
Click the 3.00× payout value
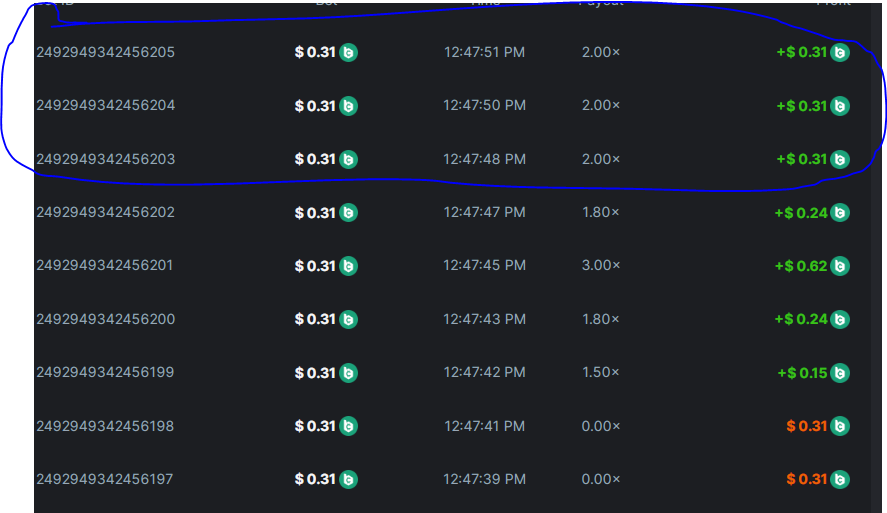(x=601, y=266)
